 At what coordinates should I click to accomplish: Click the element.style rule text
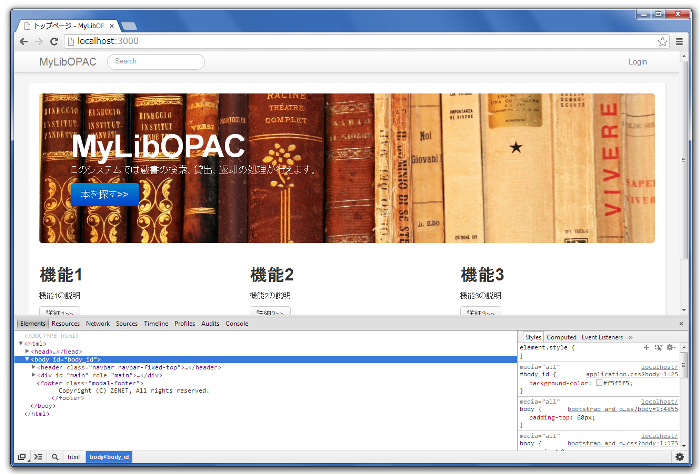[547, 347]
